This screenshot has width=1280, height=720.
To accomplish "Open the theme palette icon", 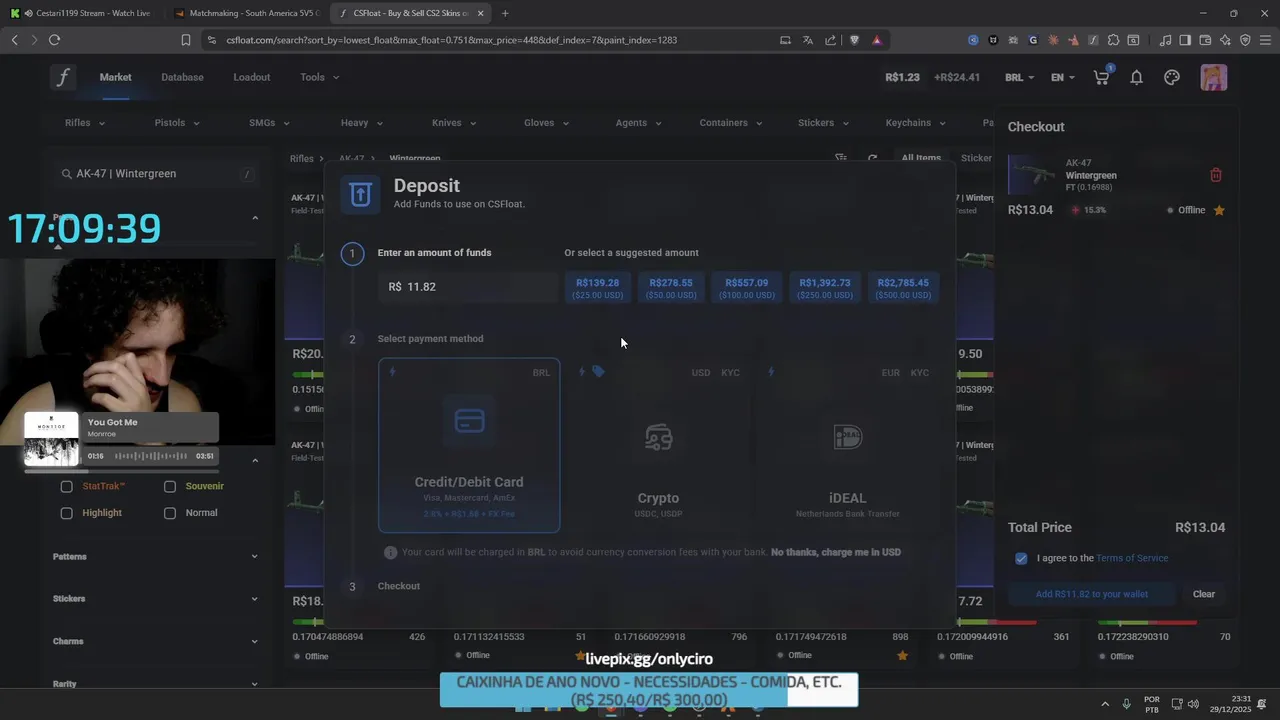I will [x=1172, y=77].
